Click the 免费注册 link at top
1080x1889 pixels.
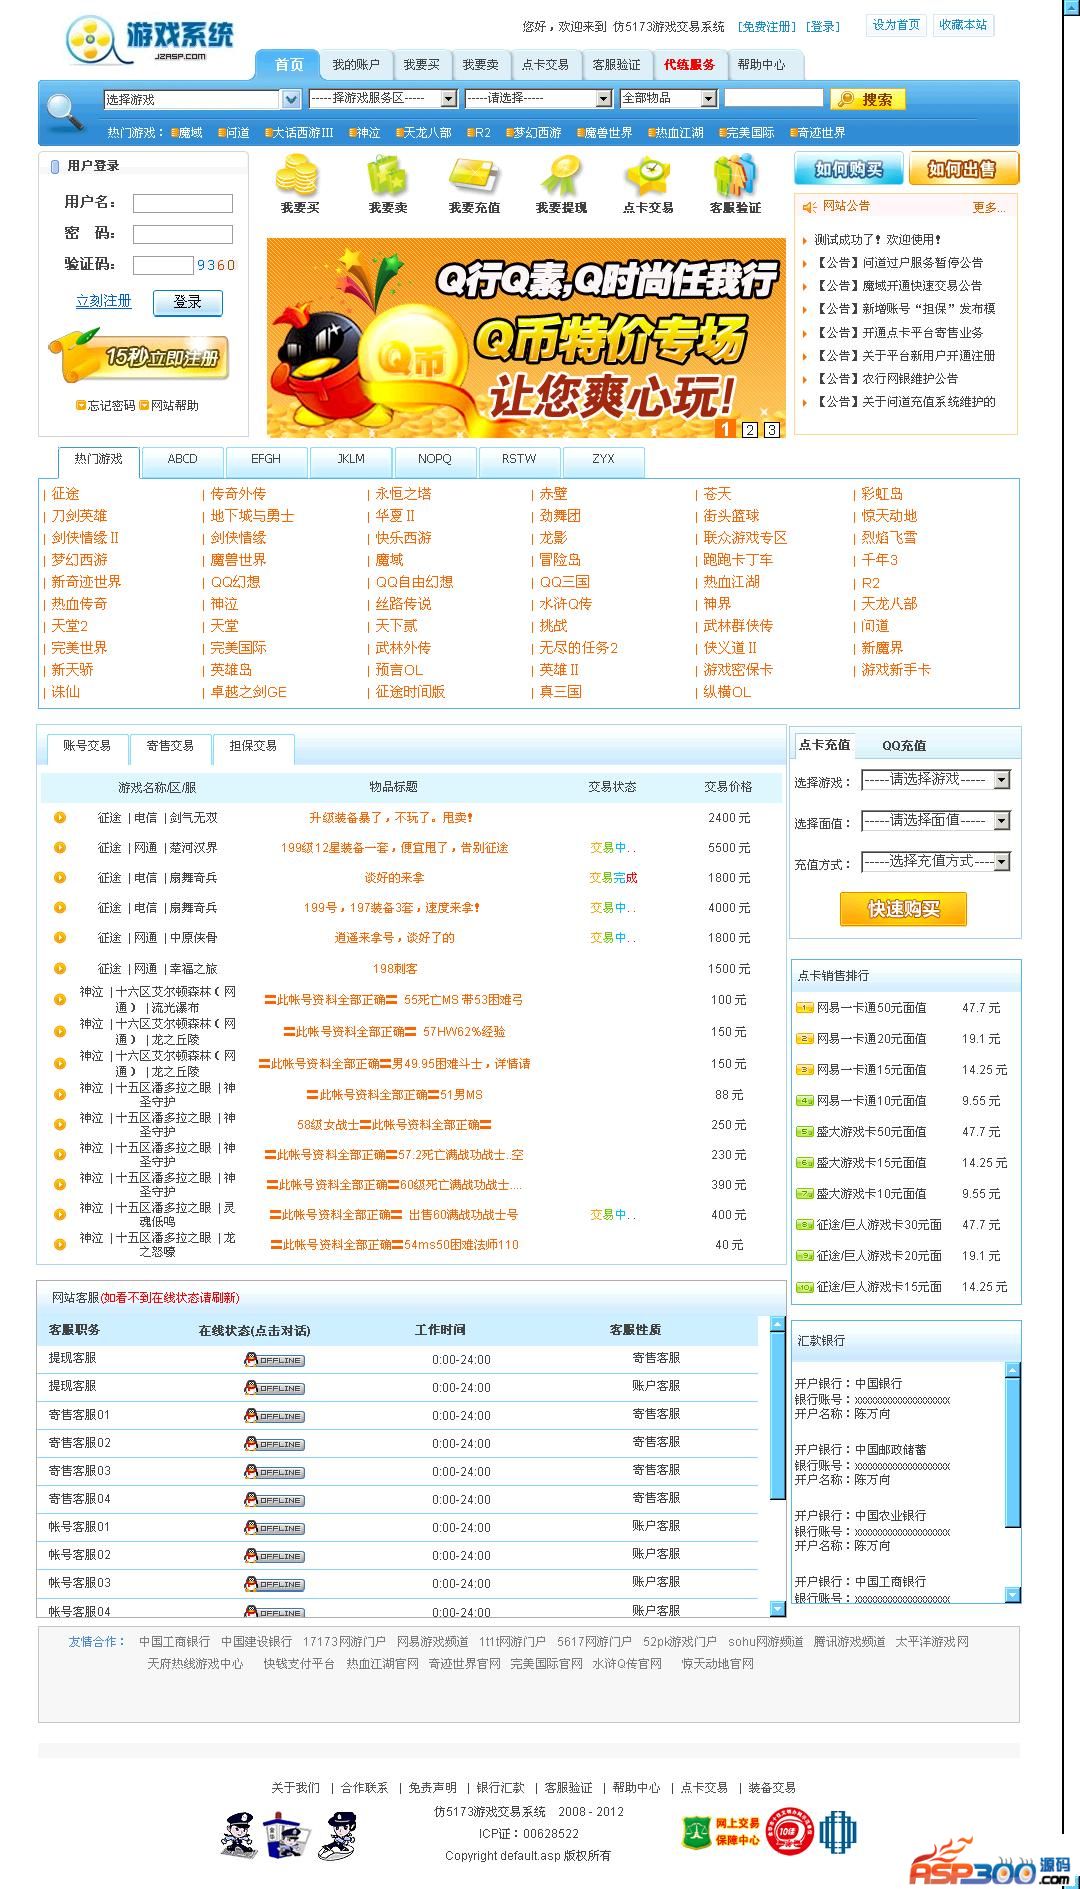[767, 26]
